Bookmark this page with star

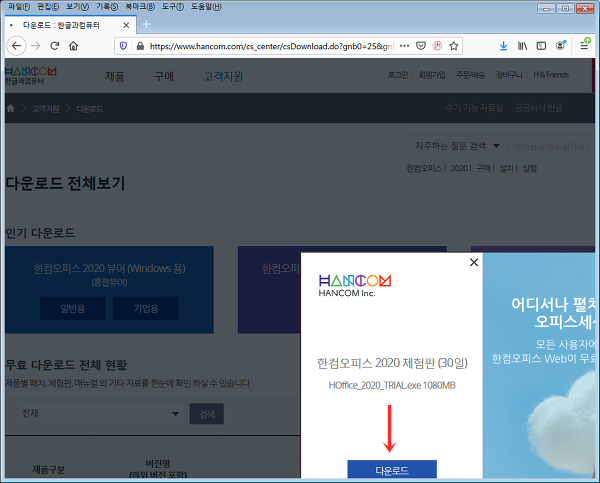pos(453,46)
